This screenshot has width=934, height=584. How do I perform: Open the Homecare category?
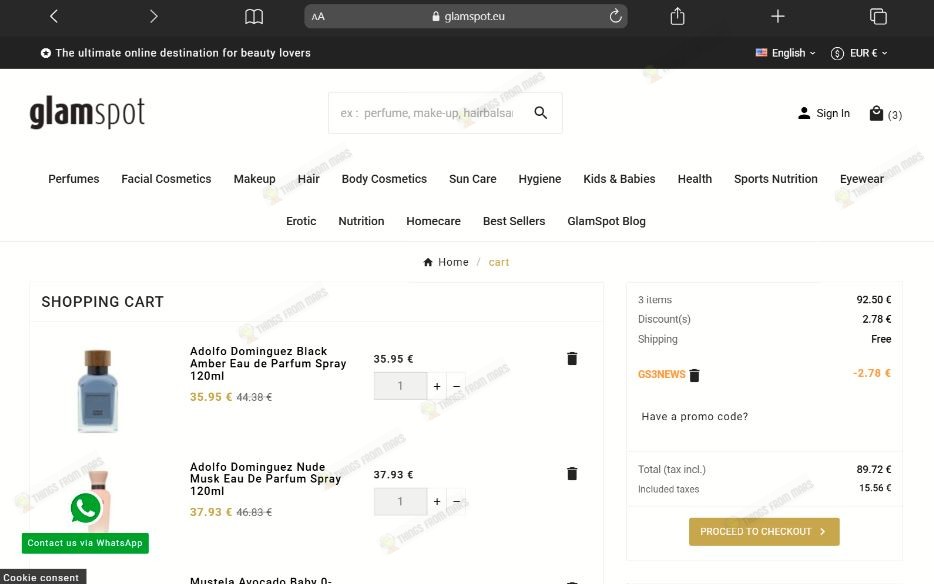[433, 221]
